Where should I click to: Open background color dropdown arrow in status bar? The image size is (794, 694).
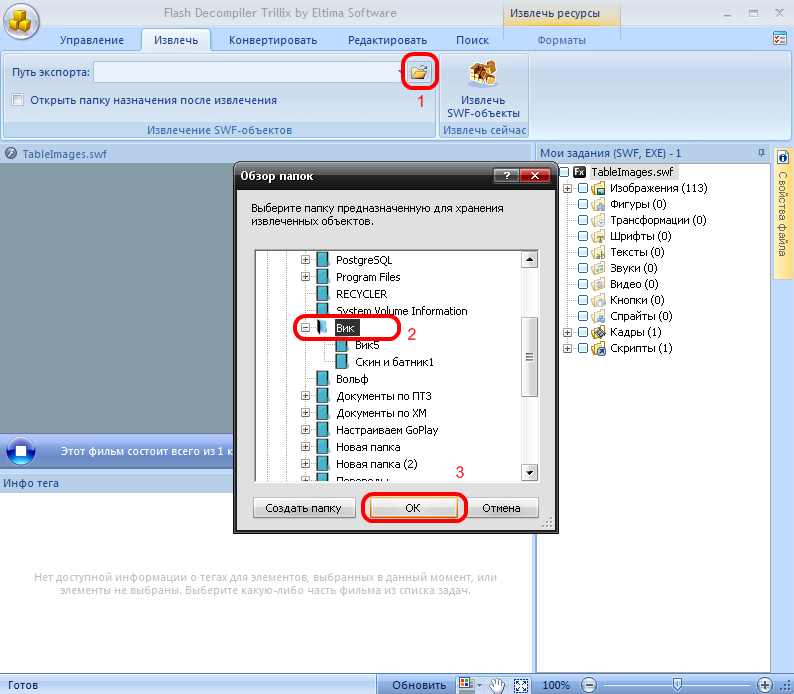coord(479,685)
